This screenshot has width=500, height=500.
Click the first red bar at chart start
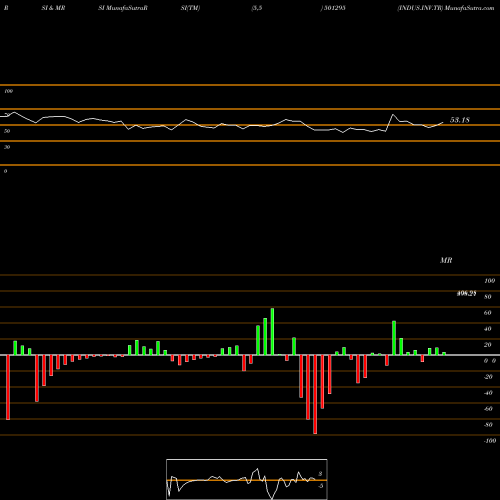(x=8, y=387)
